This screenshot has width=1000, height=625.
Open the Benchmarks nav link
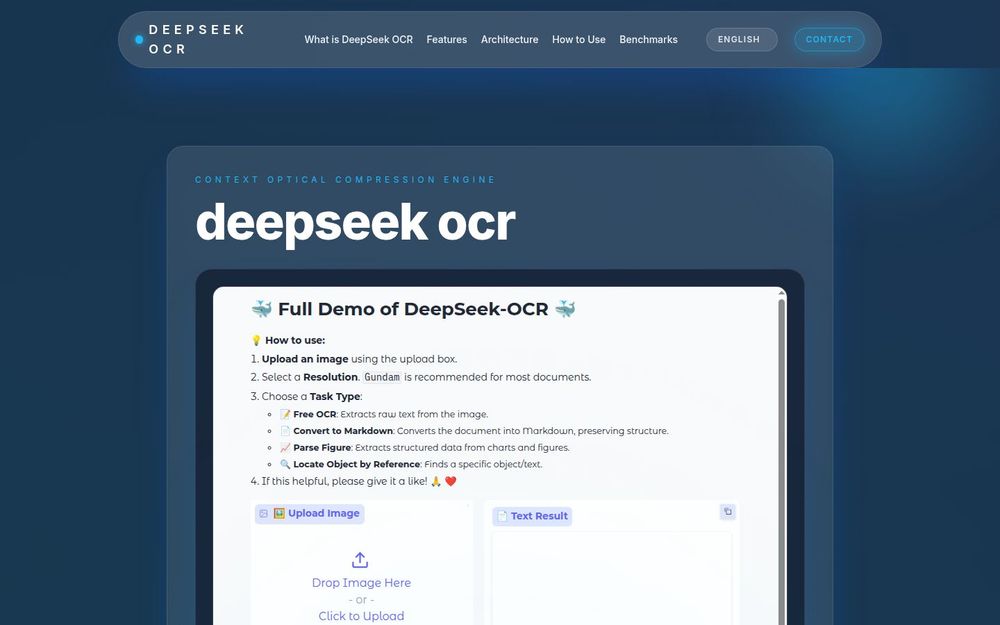(648, 40)
